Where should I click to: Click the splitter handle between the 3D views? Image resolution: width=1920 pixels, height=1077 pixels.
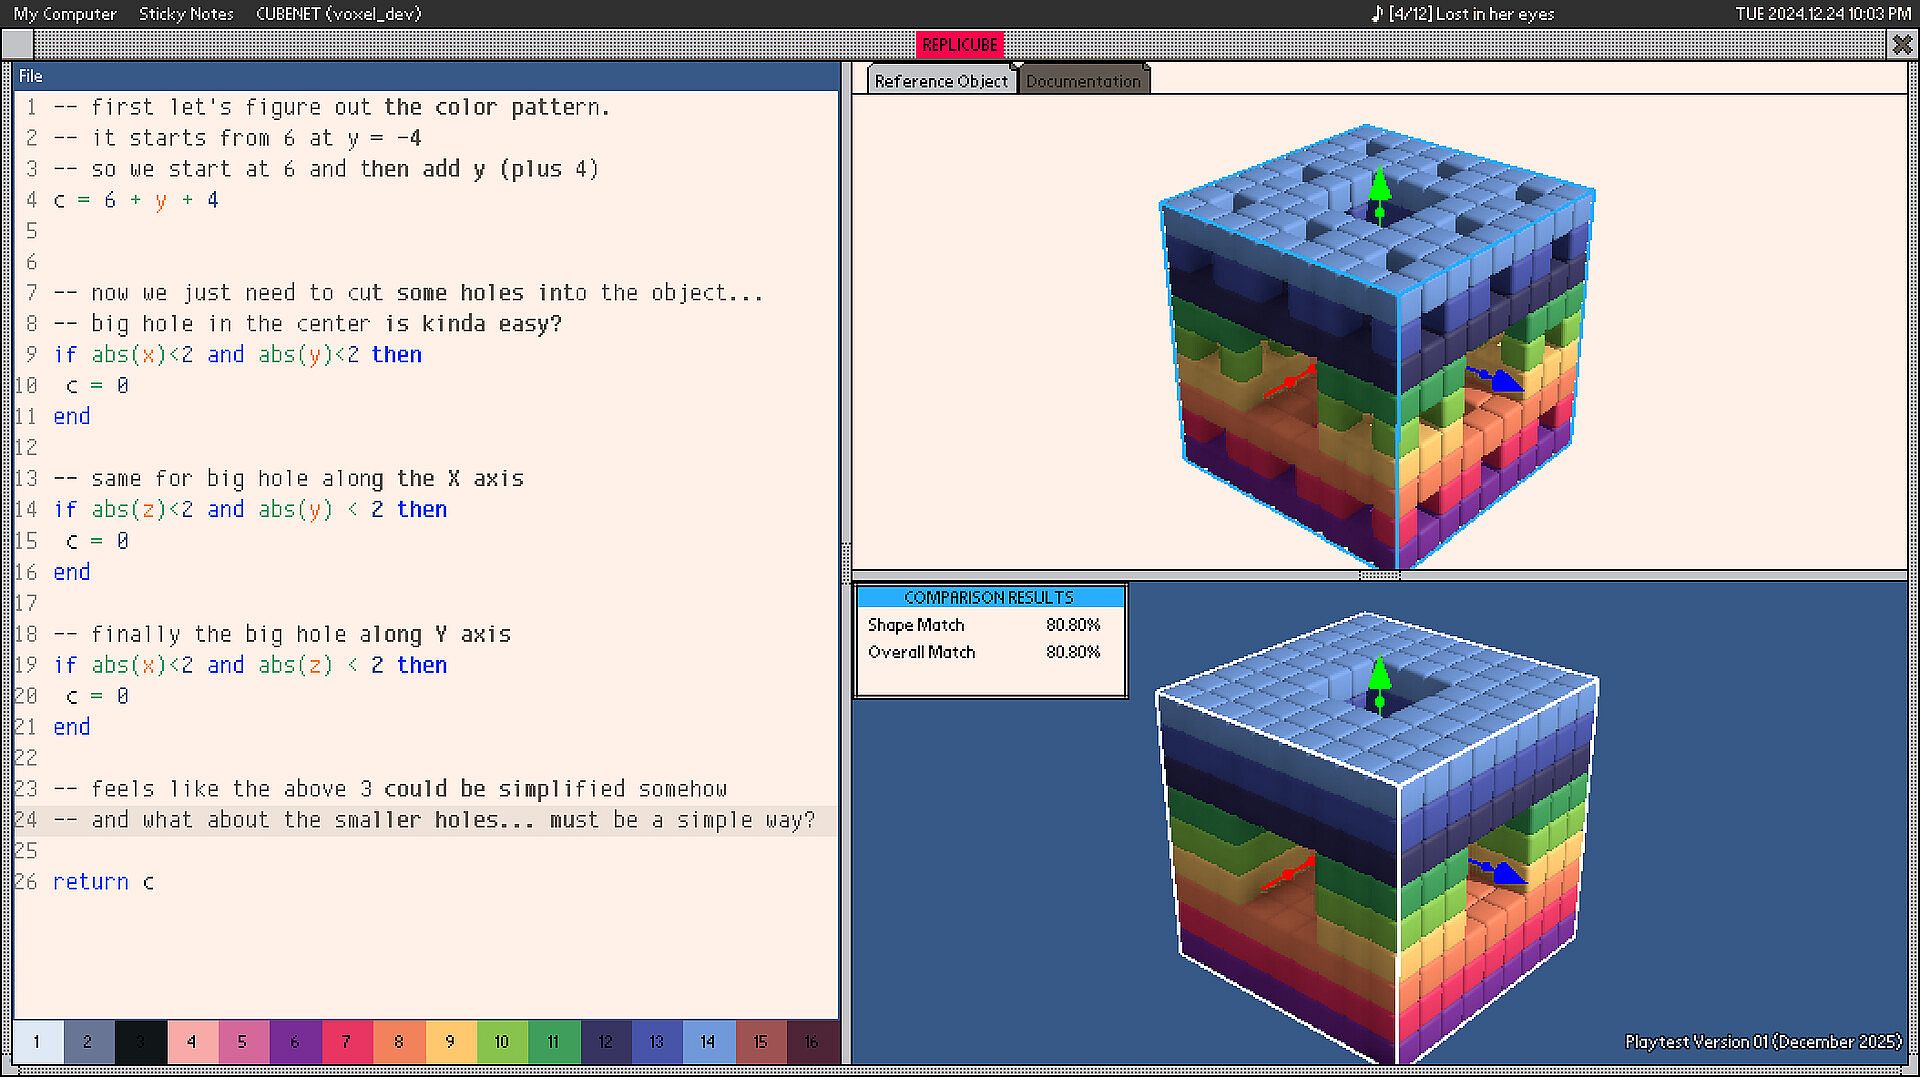(1380, 576)
